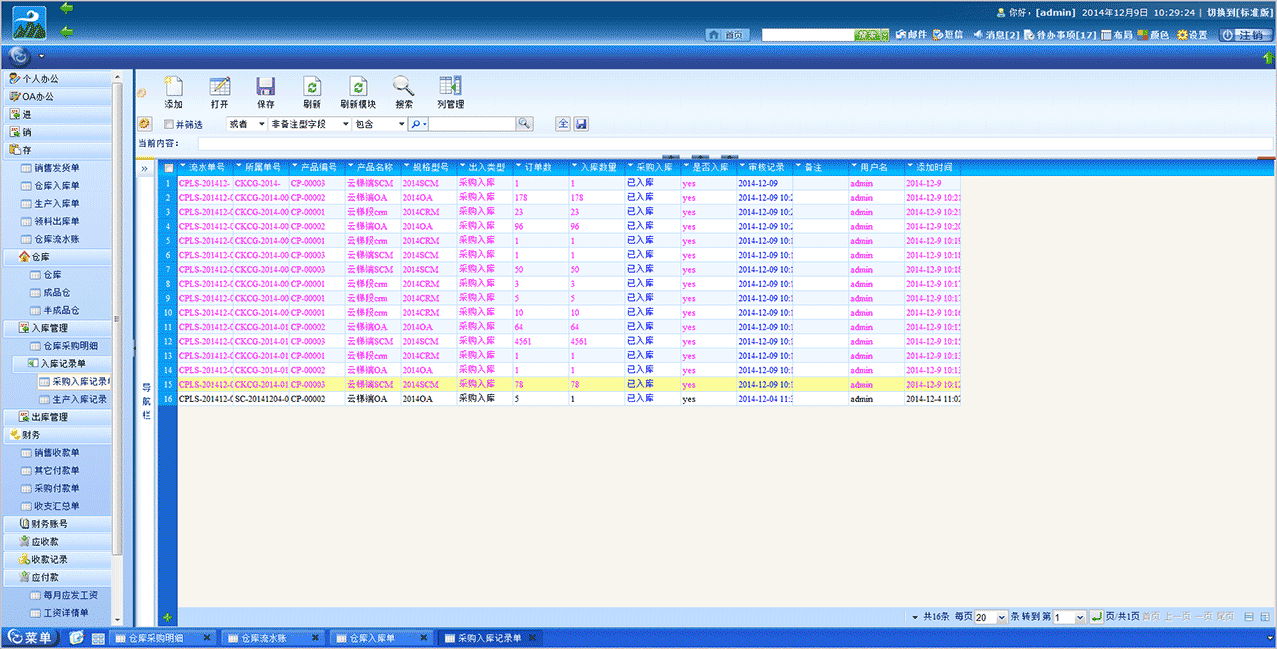
Task: Click the green go arrow beside page selector
Action: pyautogui.click(x=1096, y=617)
